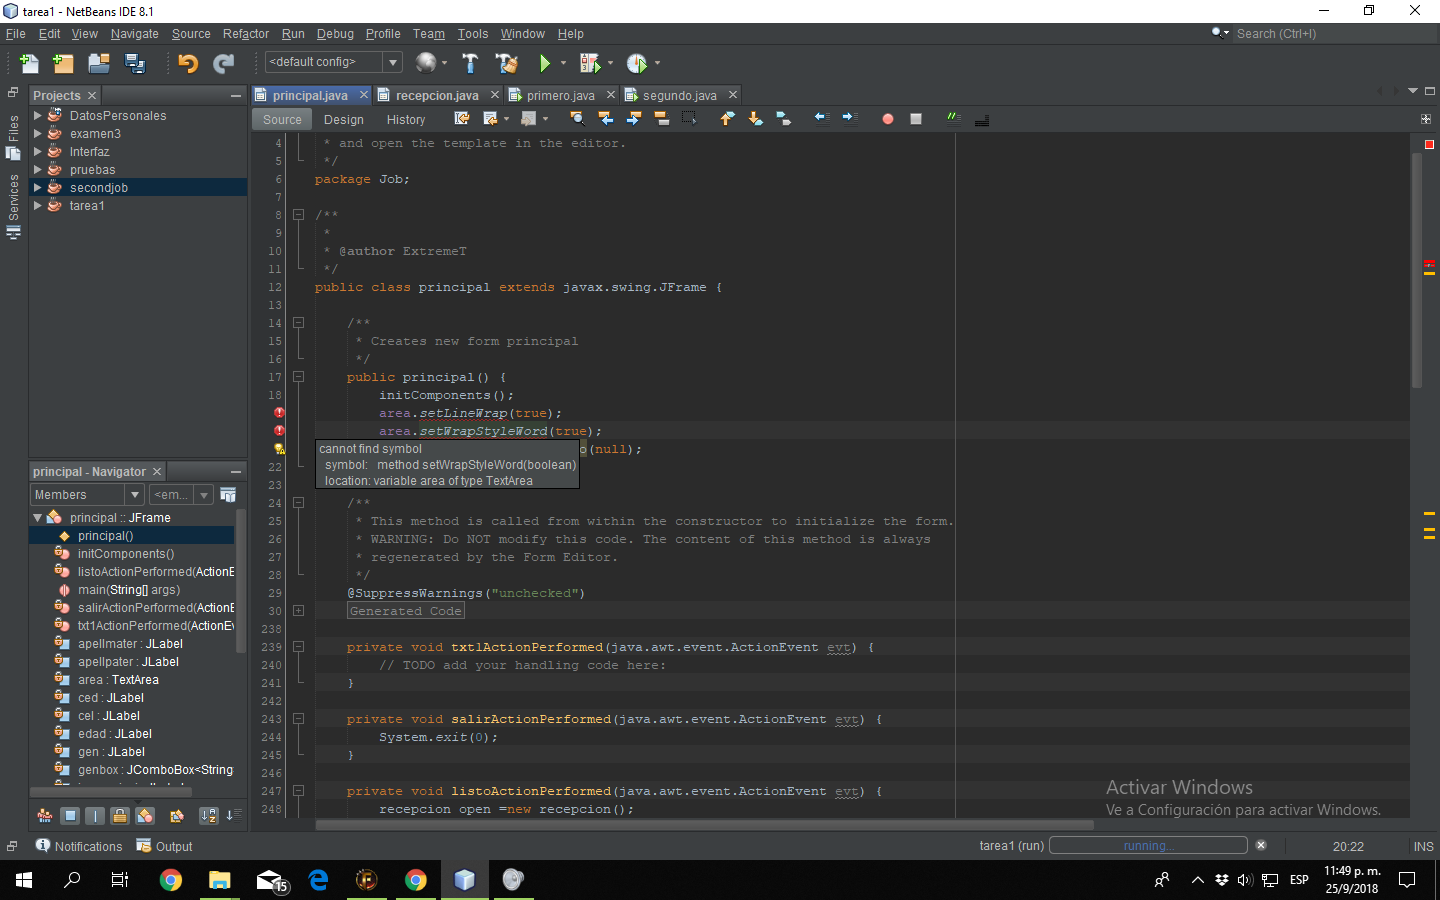
Task: Click the Profile Project clock icon
Action: tap(637, 63)
